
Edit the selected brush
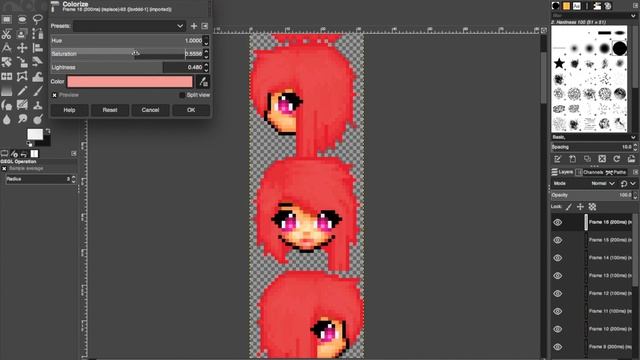pyautogui.click(x=558, y=159)
